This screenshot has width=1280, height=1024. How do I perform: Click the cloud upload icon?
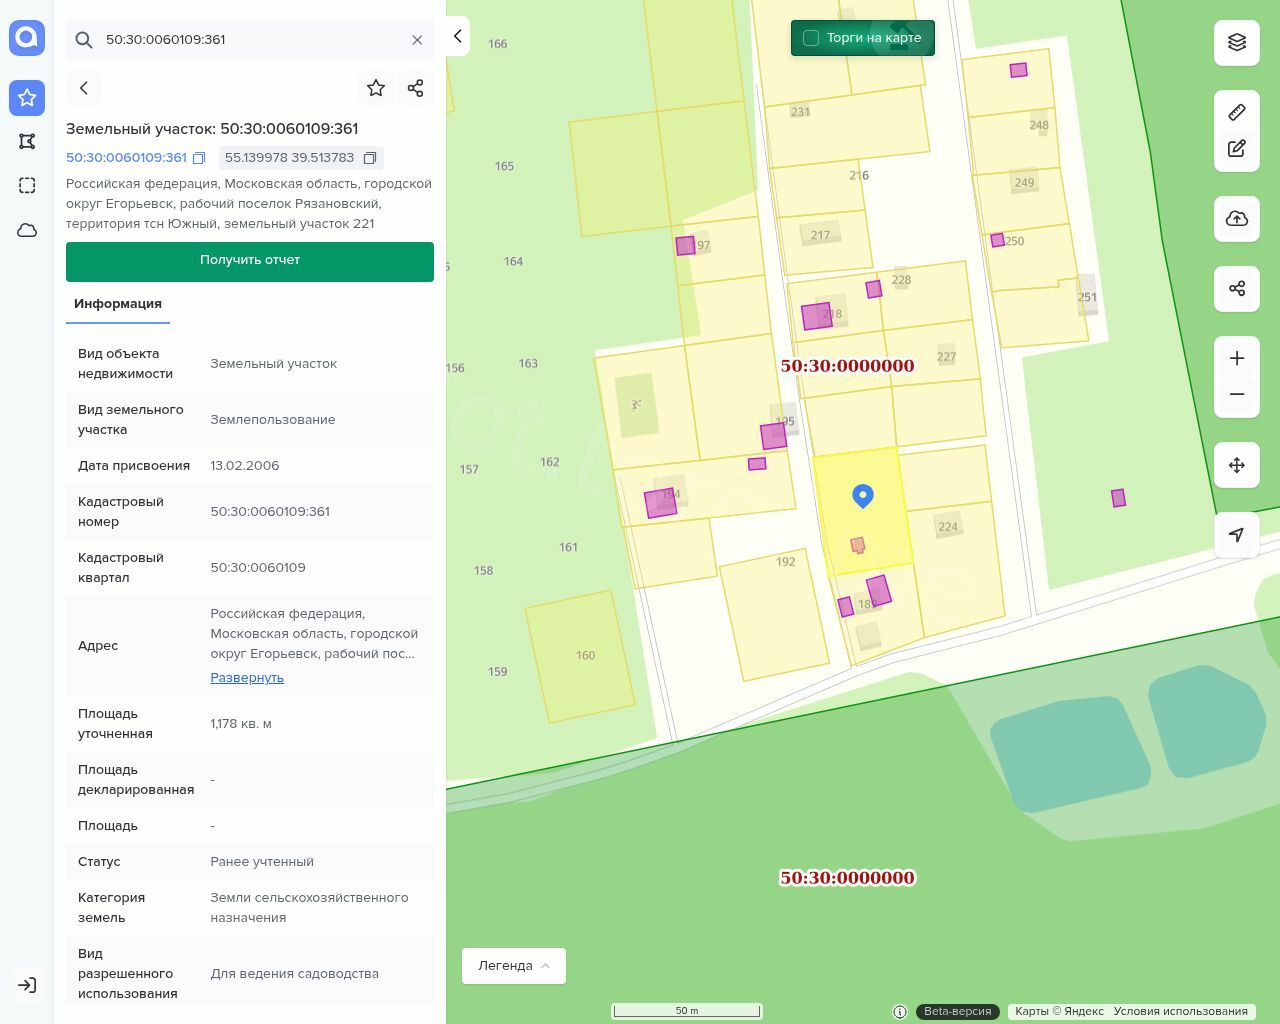(1236, 219)
